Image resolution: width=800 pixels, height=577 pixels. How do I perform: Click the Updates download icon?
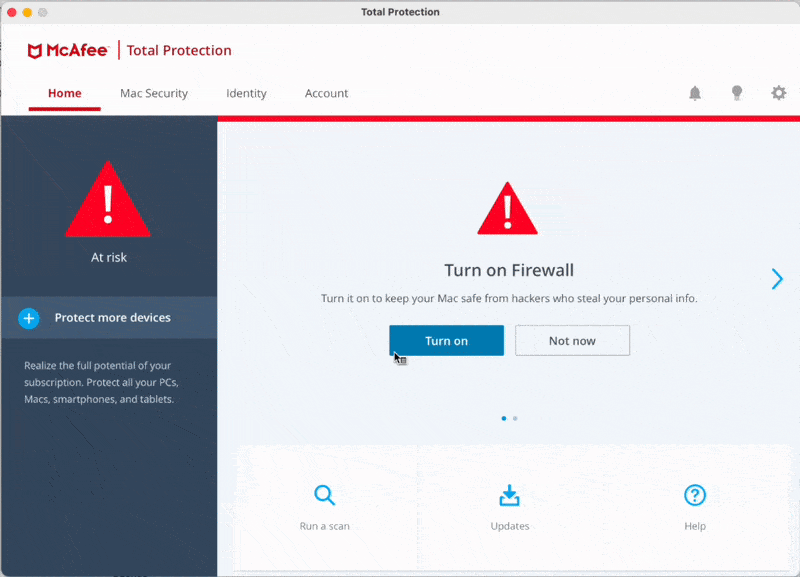click(x=509, y=495)
